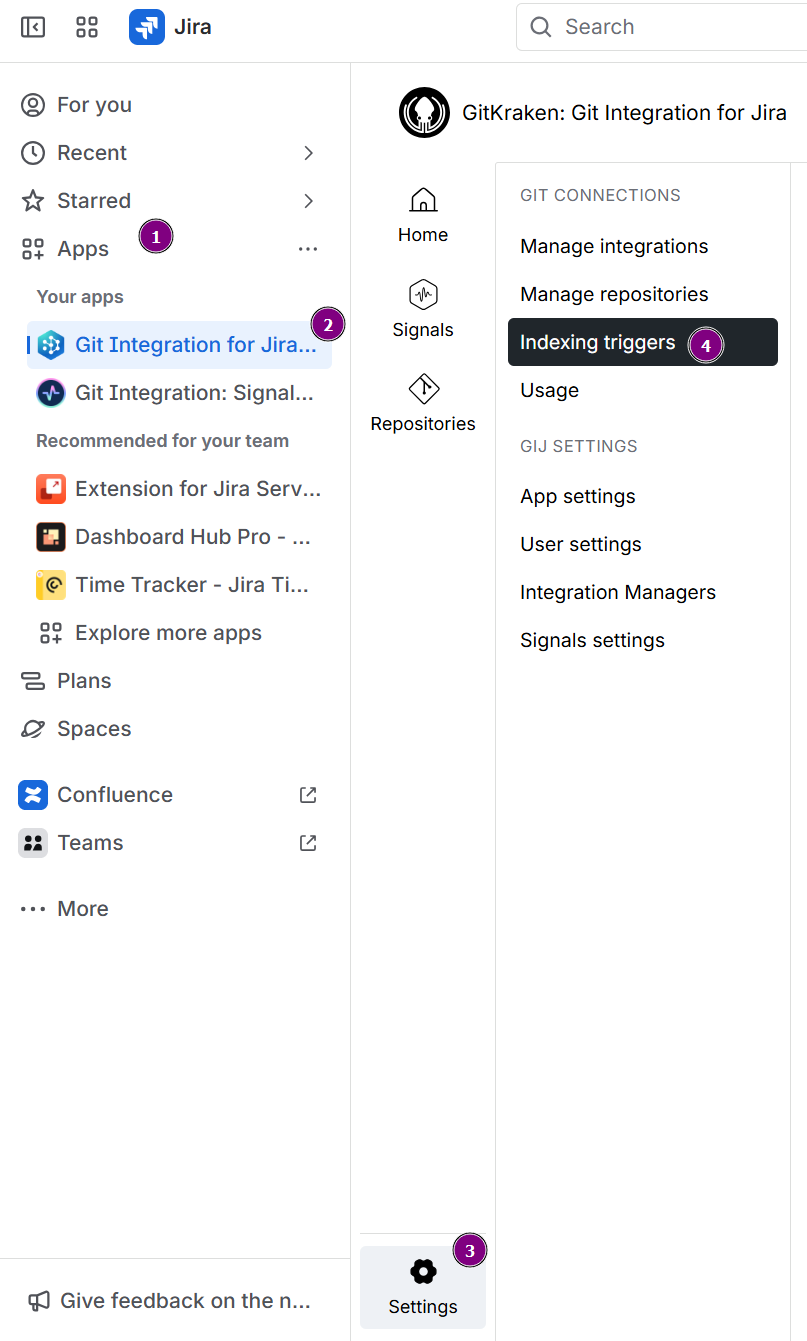Image resolution: width=807 pixels, height=1341 pixels.
Task: Open Confluence external link
Action: click(308, 795)
